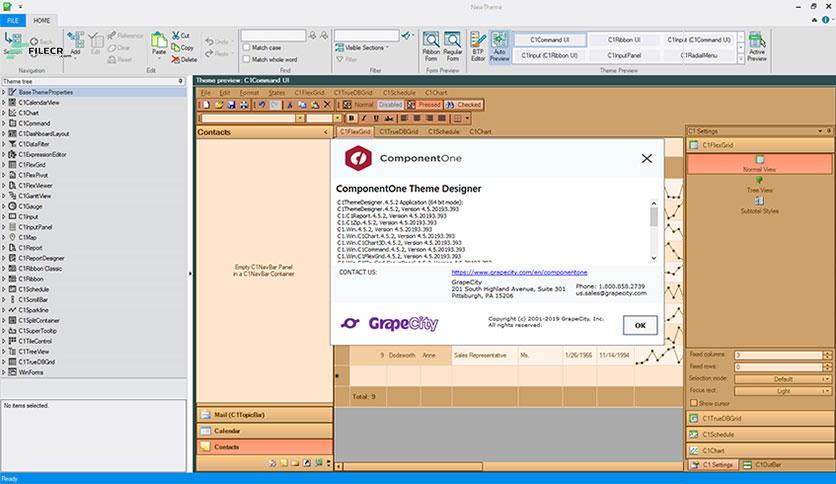
Task: Open Mail (C1TopicBar) navbar button
Action: point(264,415)
